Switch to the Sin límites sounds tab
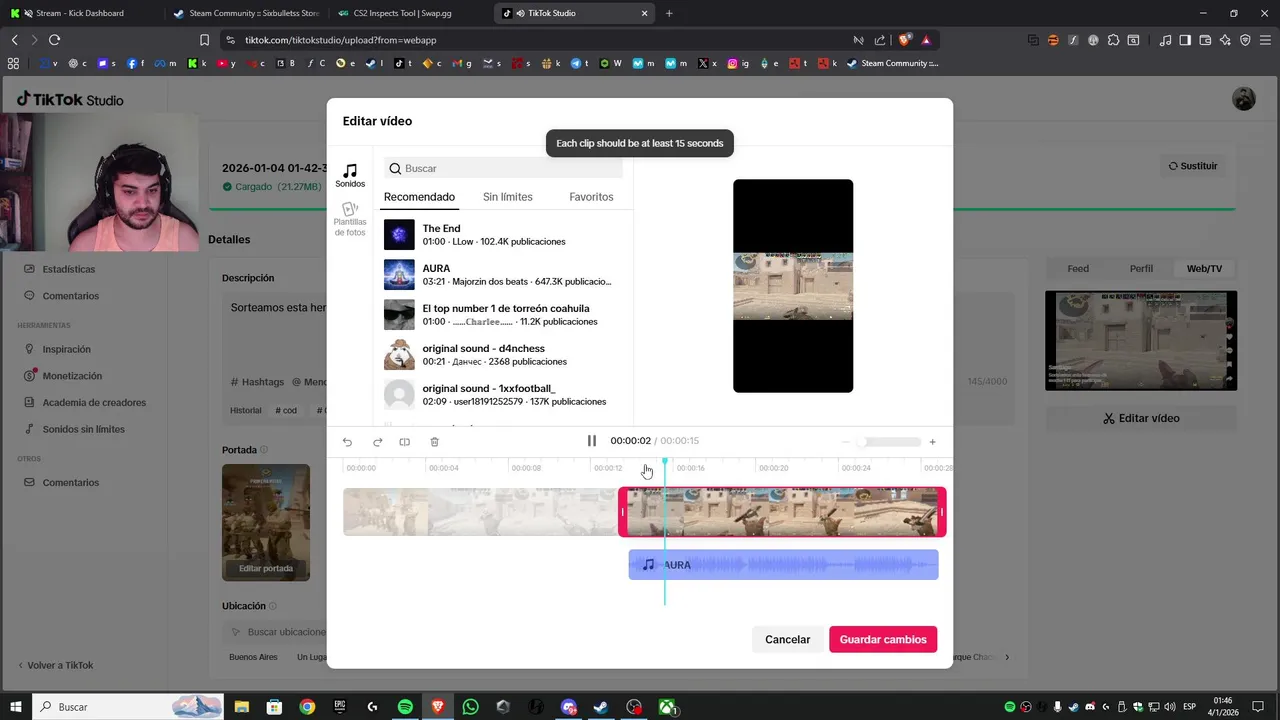This screenshot has height=720, width=1280. [x=508, y=197]
